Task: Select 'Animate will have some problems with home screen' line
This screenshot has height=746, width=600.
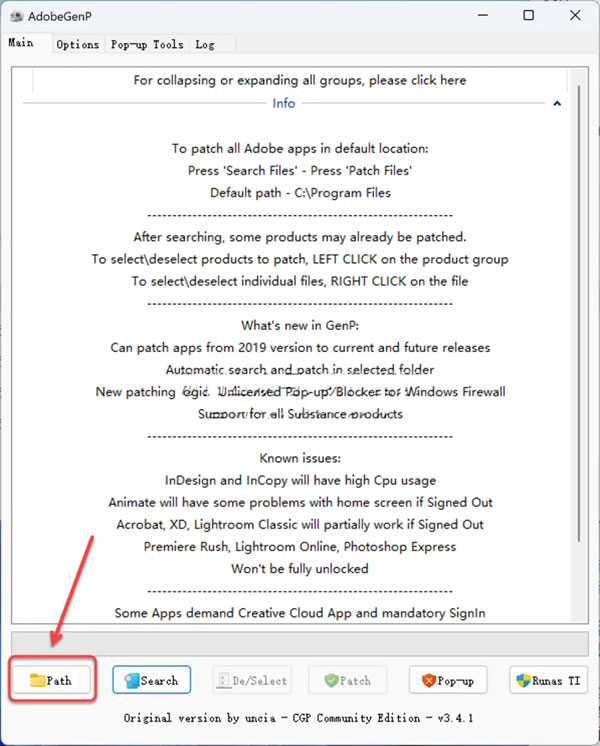Action: point(300,502)
